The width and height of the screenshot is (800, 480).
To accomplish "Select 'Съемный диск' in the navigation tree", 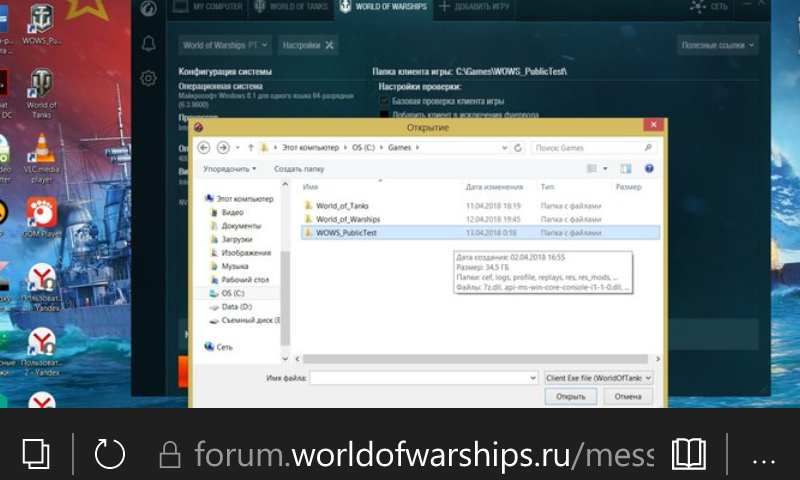I will pyautogui.click(x=245, y=320).
